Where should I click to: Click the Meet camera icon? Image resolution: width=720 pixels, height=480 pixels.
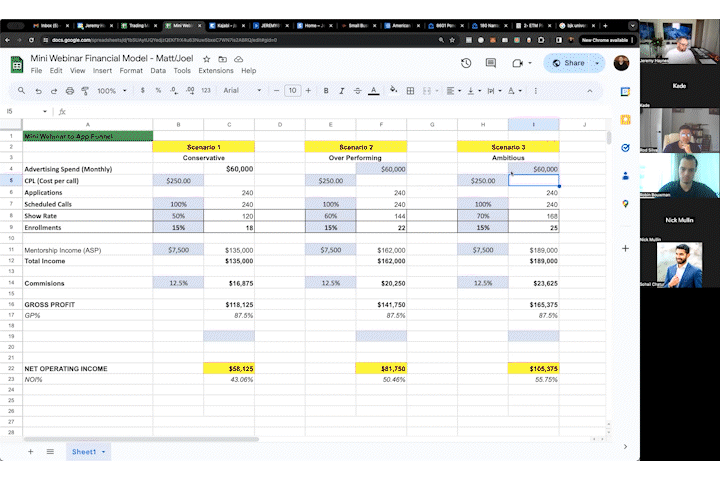point(518,63)
